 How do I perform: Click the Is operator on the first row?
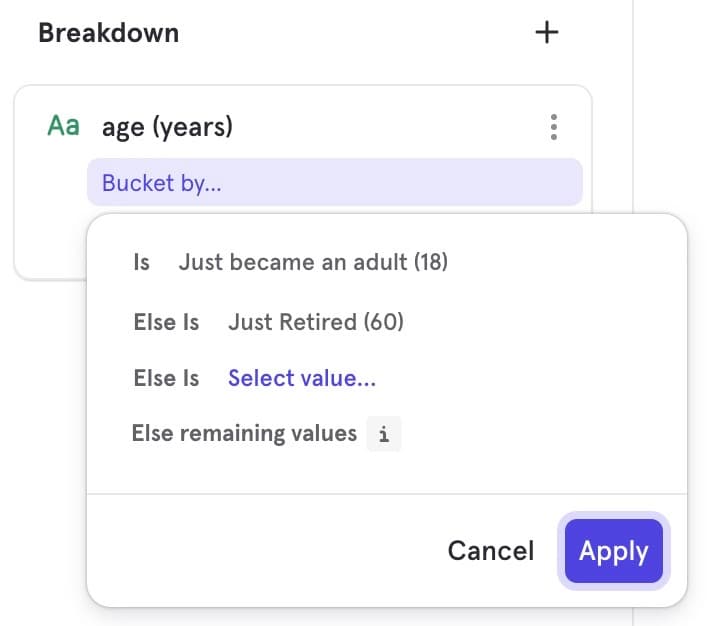click(x=142, y=262)
